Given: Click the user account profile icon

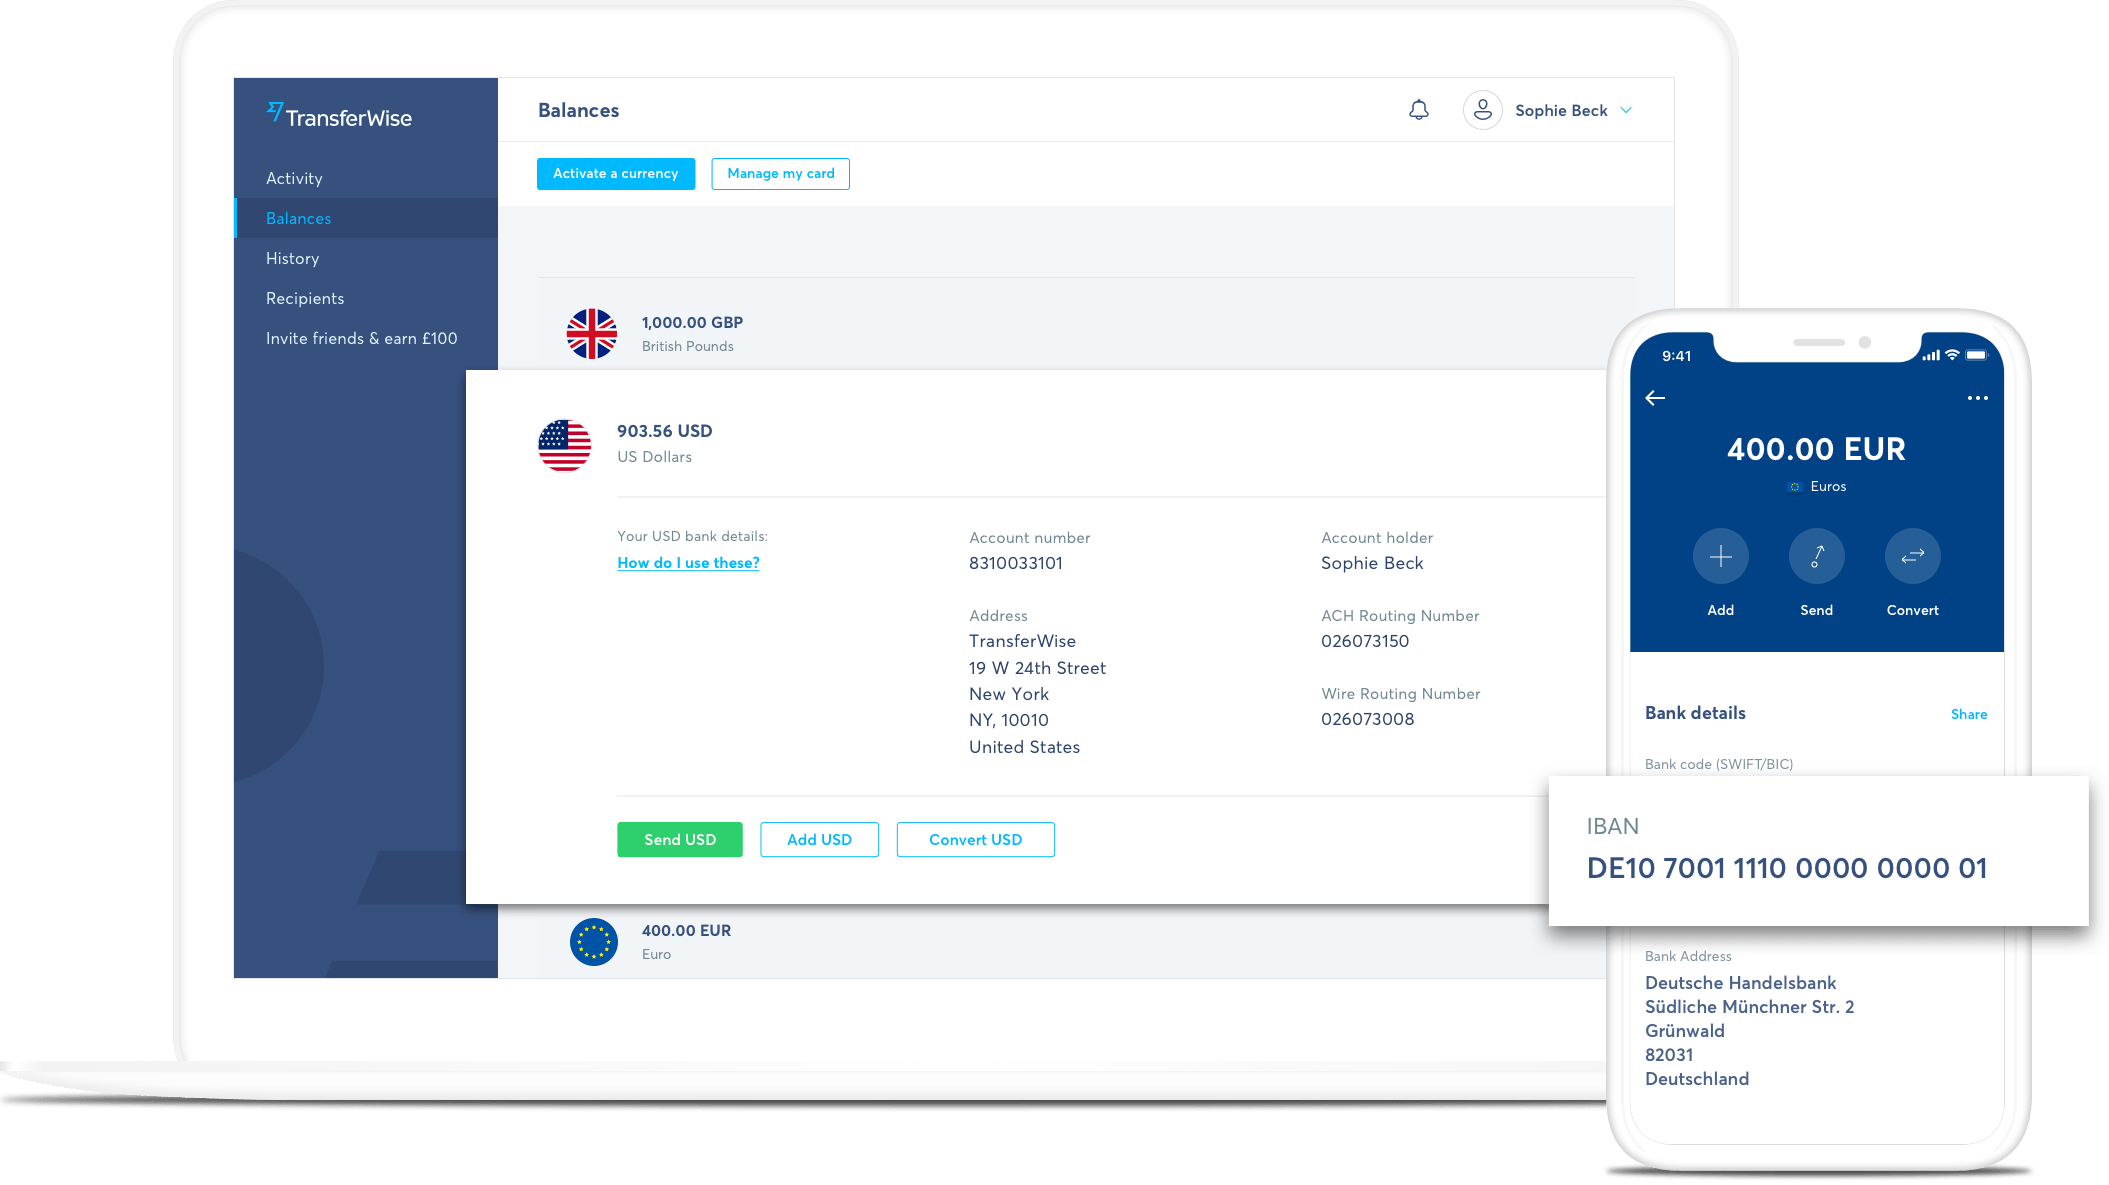Looking at the screenshot, I should point(1482,110).
